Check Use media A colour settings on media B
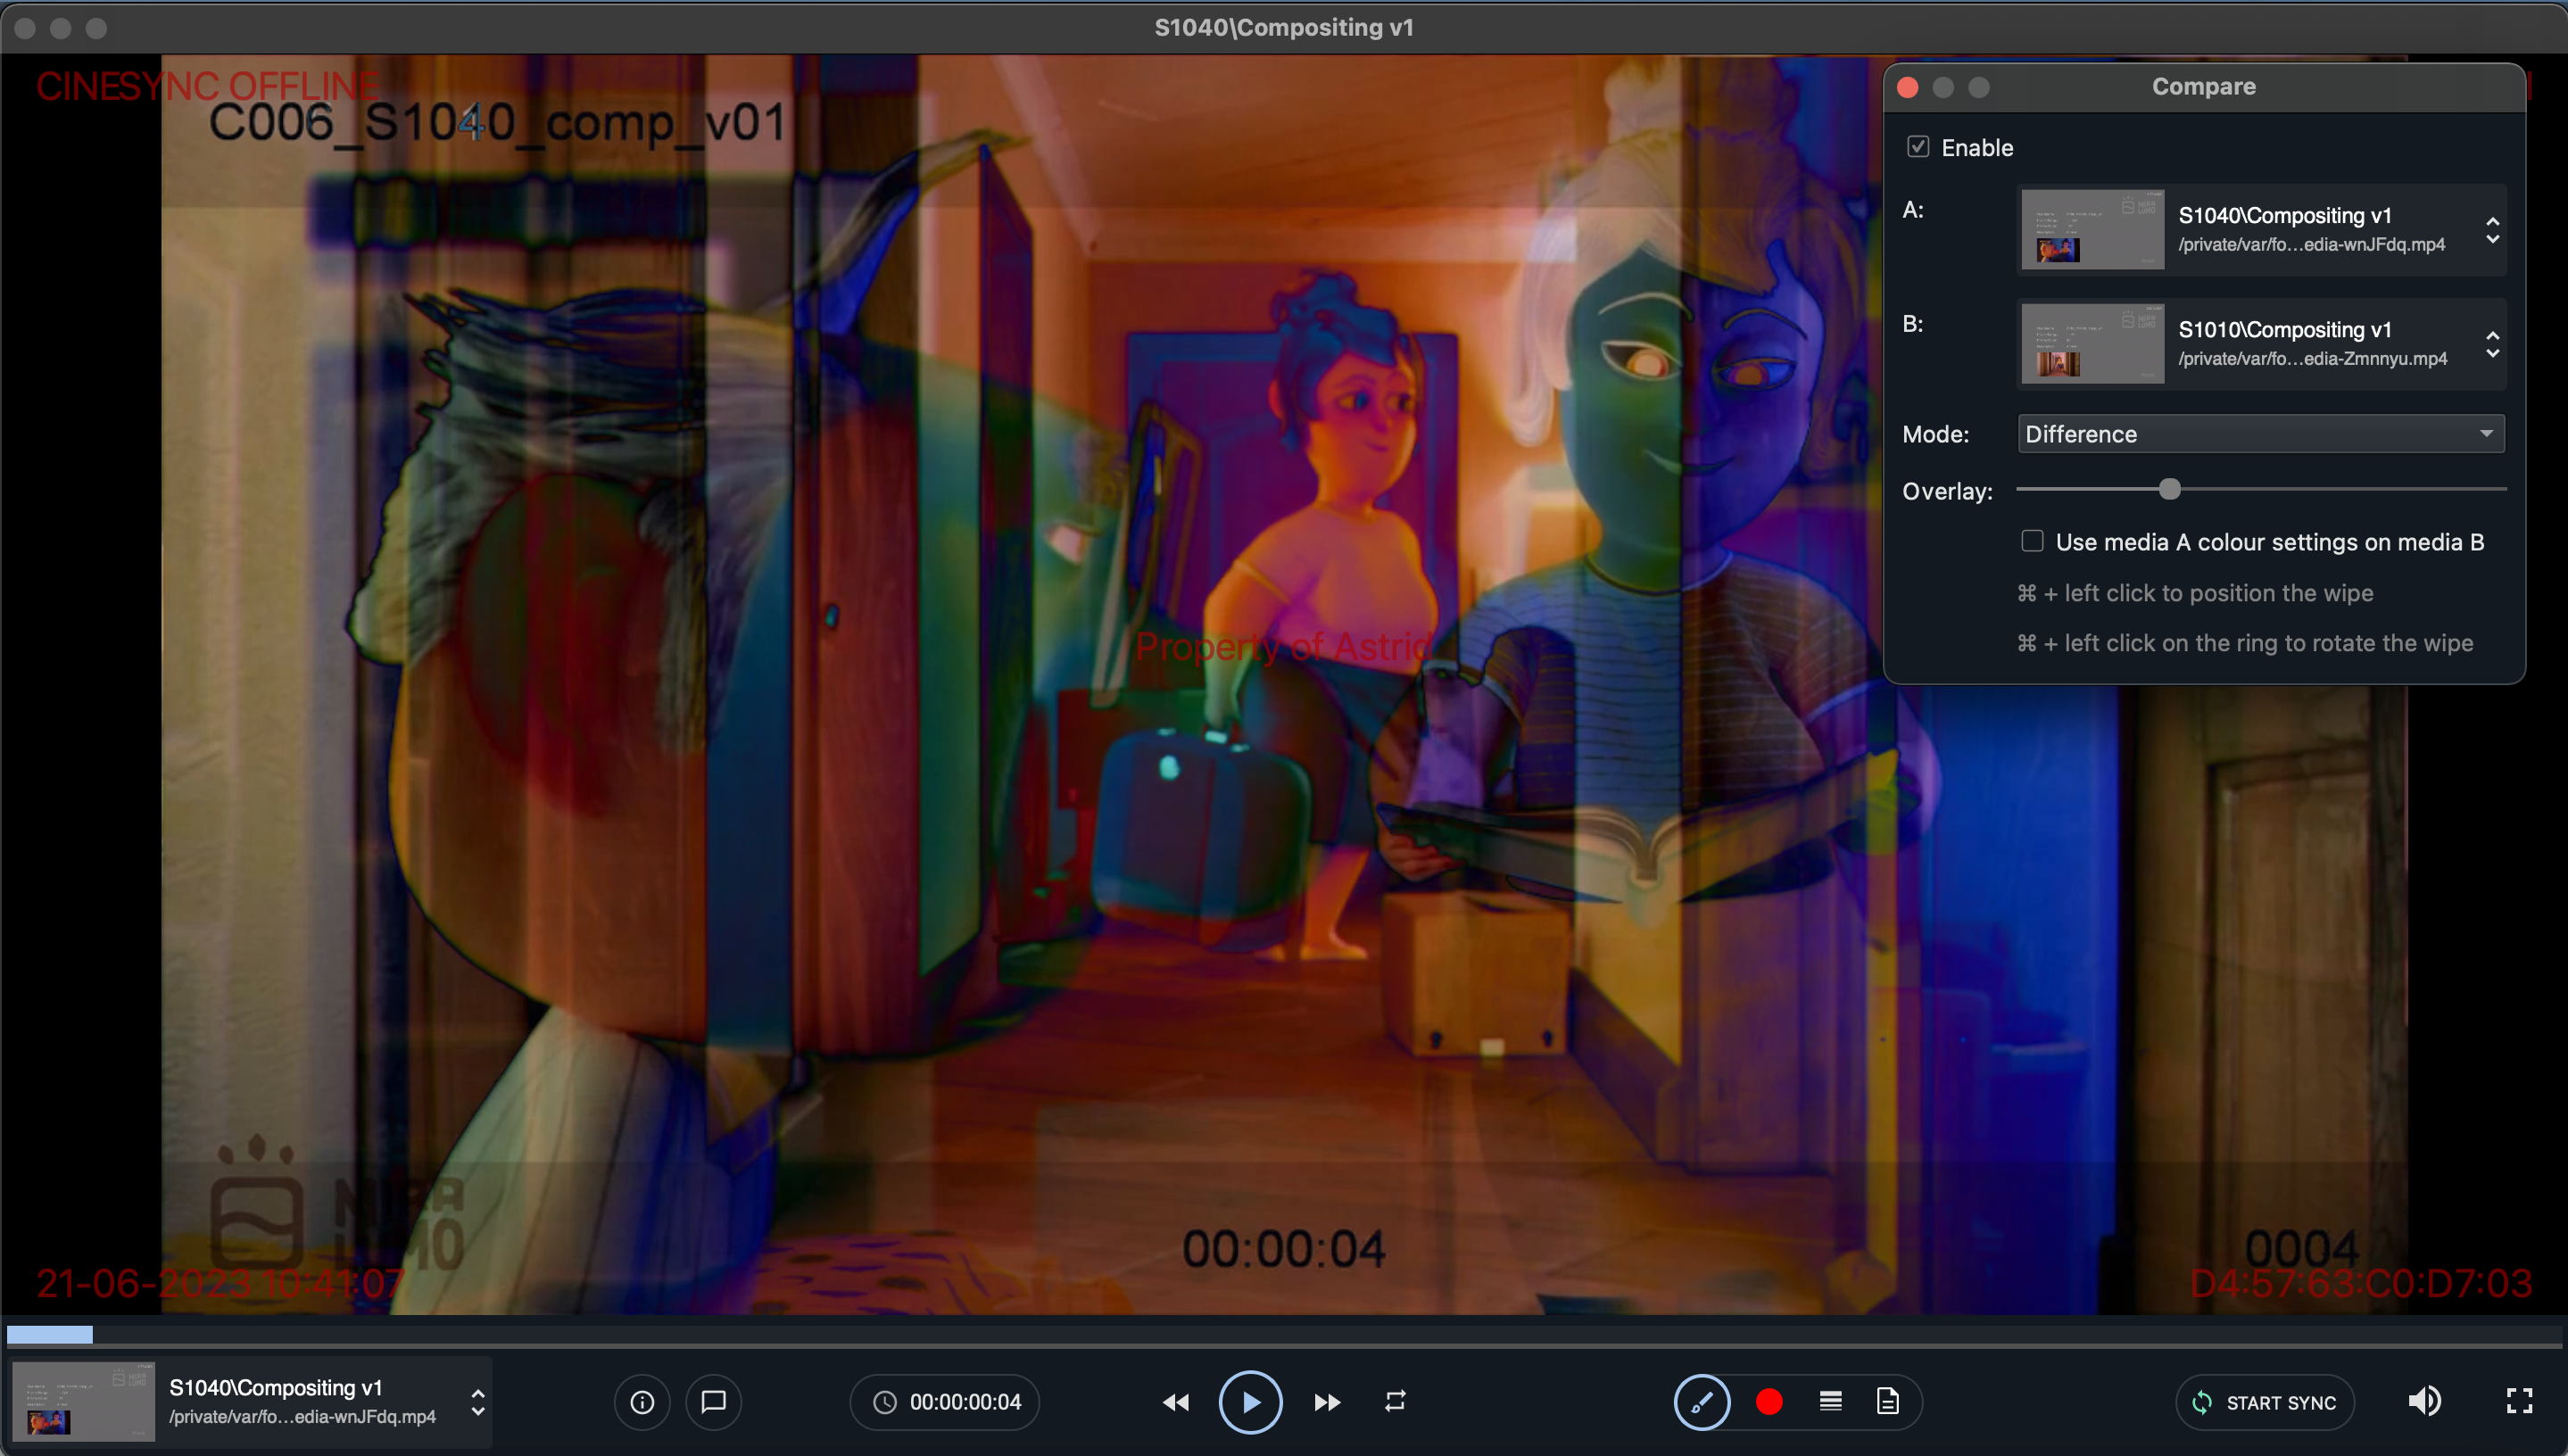The height and width of the screenshot is (1456, 2568). [x=2032, y=541]
